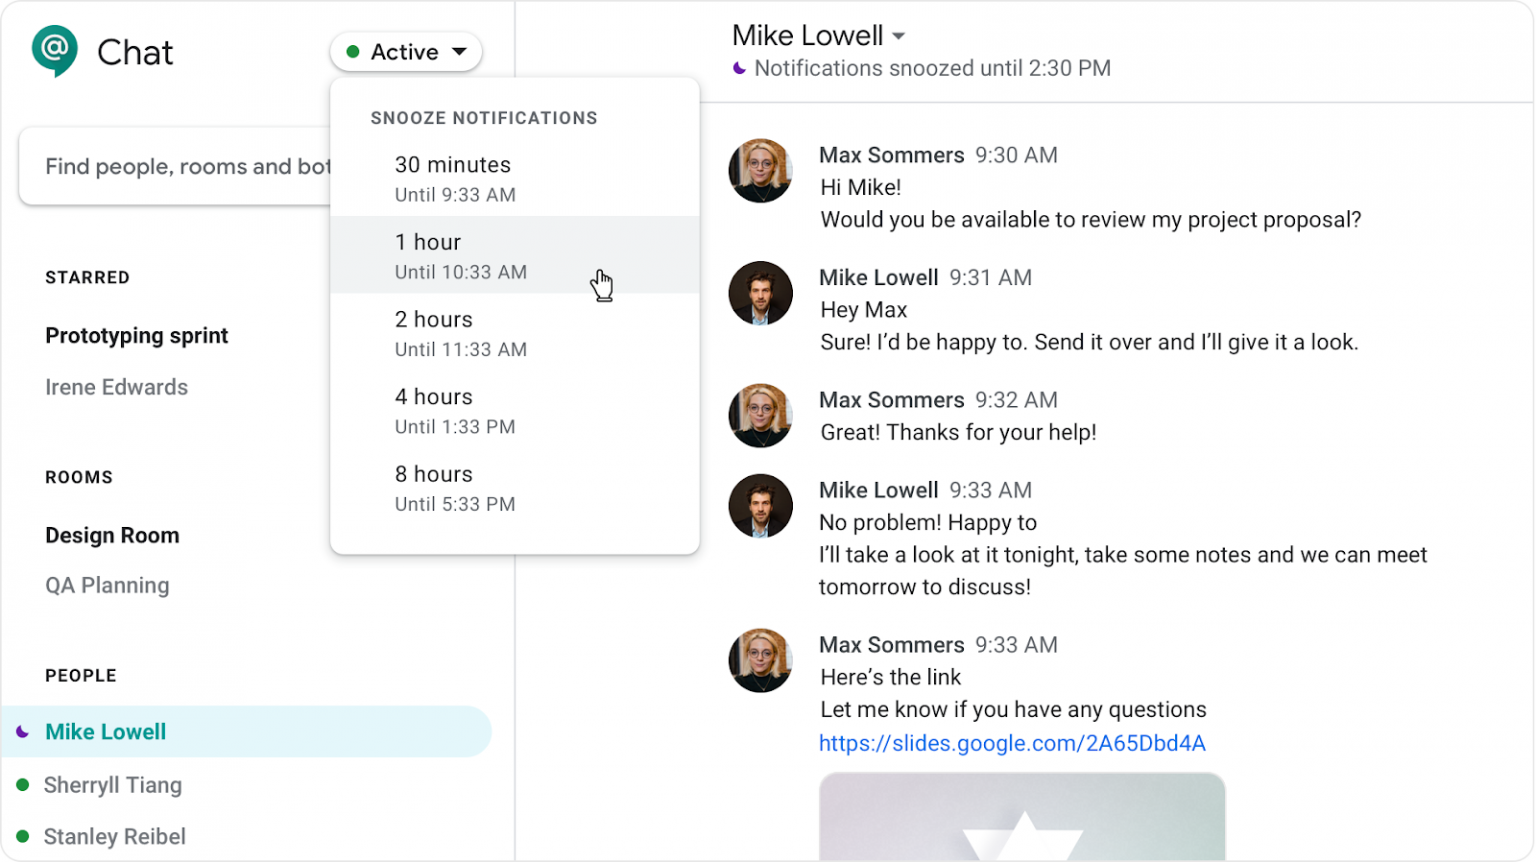
Task: Click the purple status dot beside Mike Lowell
Action: click(x=22, y=731)
